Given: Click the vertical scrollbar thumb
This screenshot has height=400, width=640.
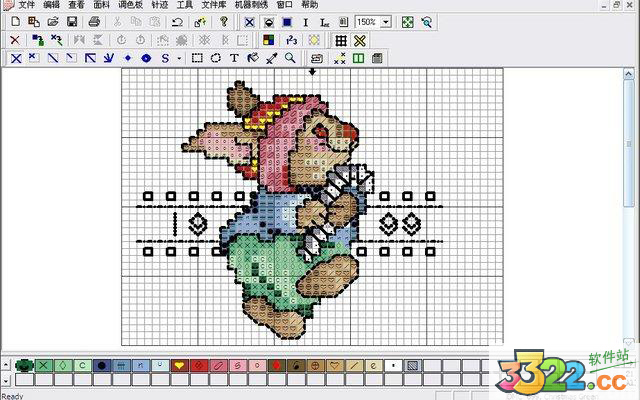Looking at the screenshot, I should point(629,144).
